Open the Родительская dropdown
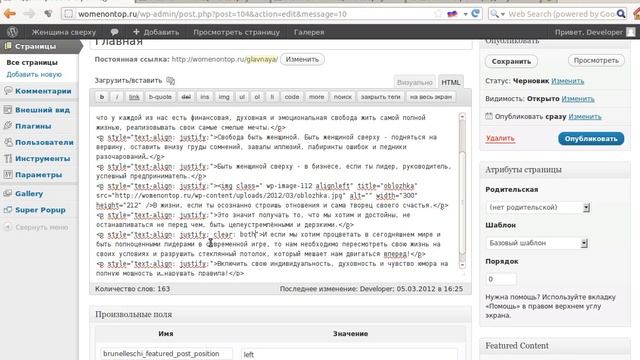 pos(538,207)
